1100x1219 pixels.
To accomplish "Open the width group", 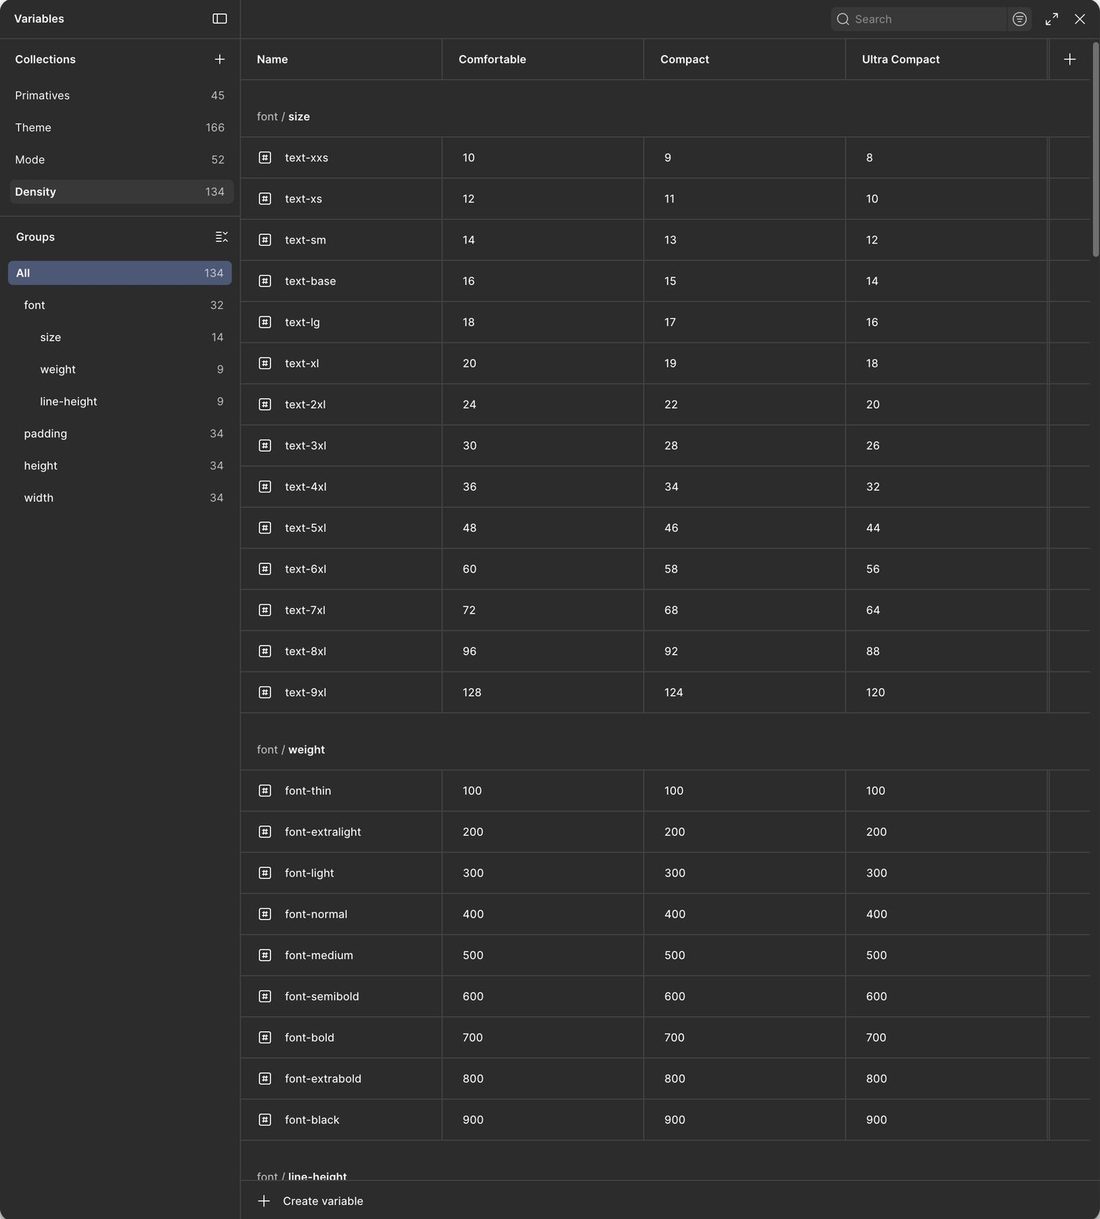I will click(120, 497).
